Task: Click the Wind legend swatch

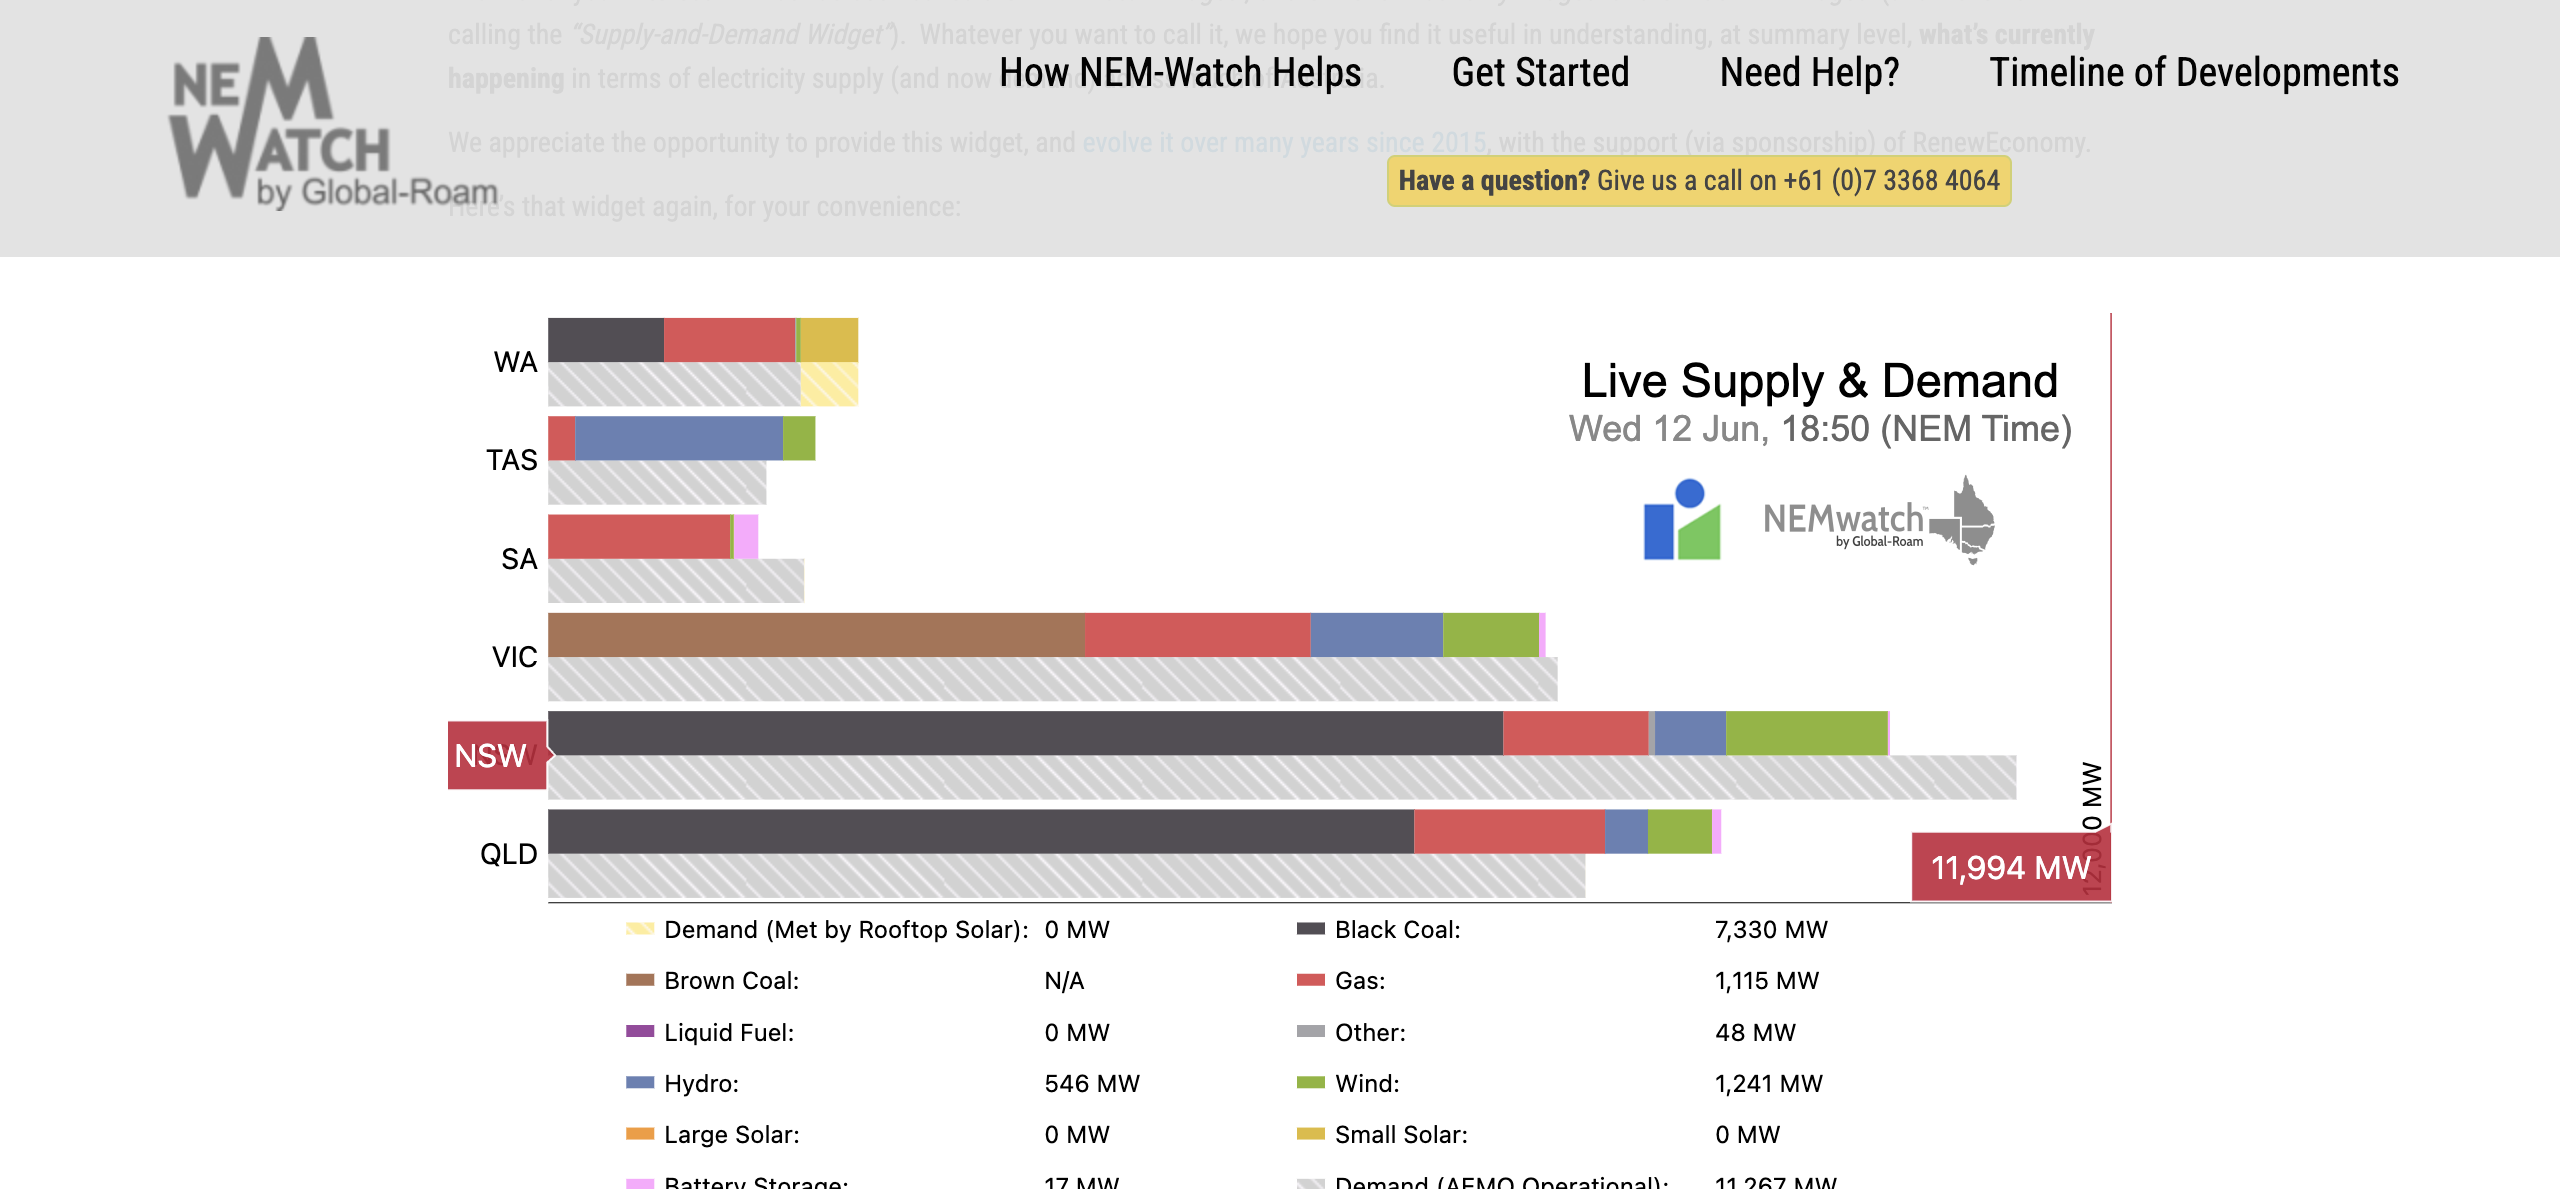Action: tap(1310, 1082)
